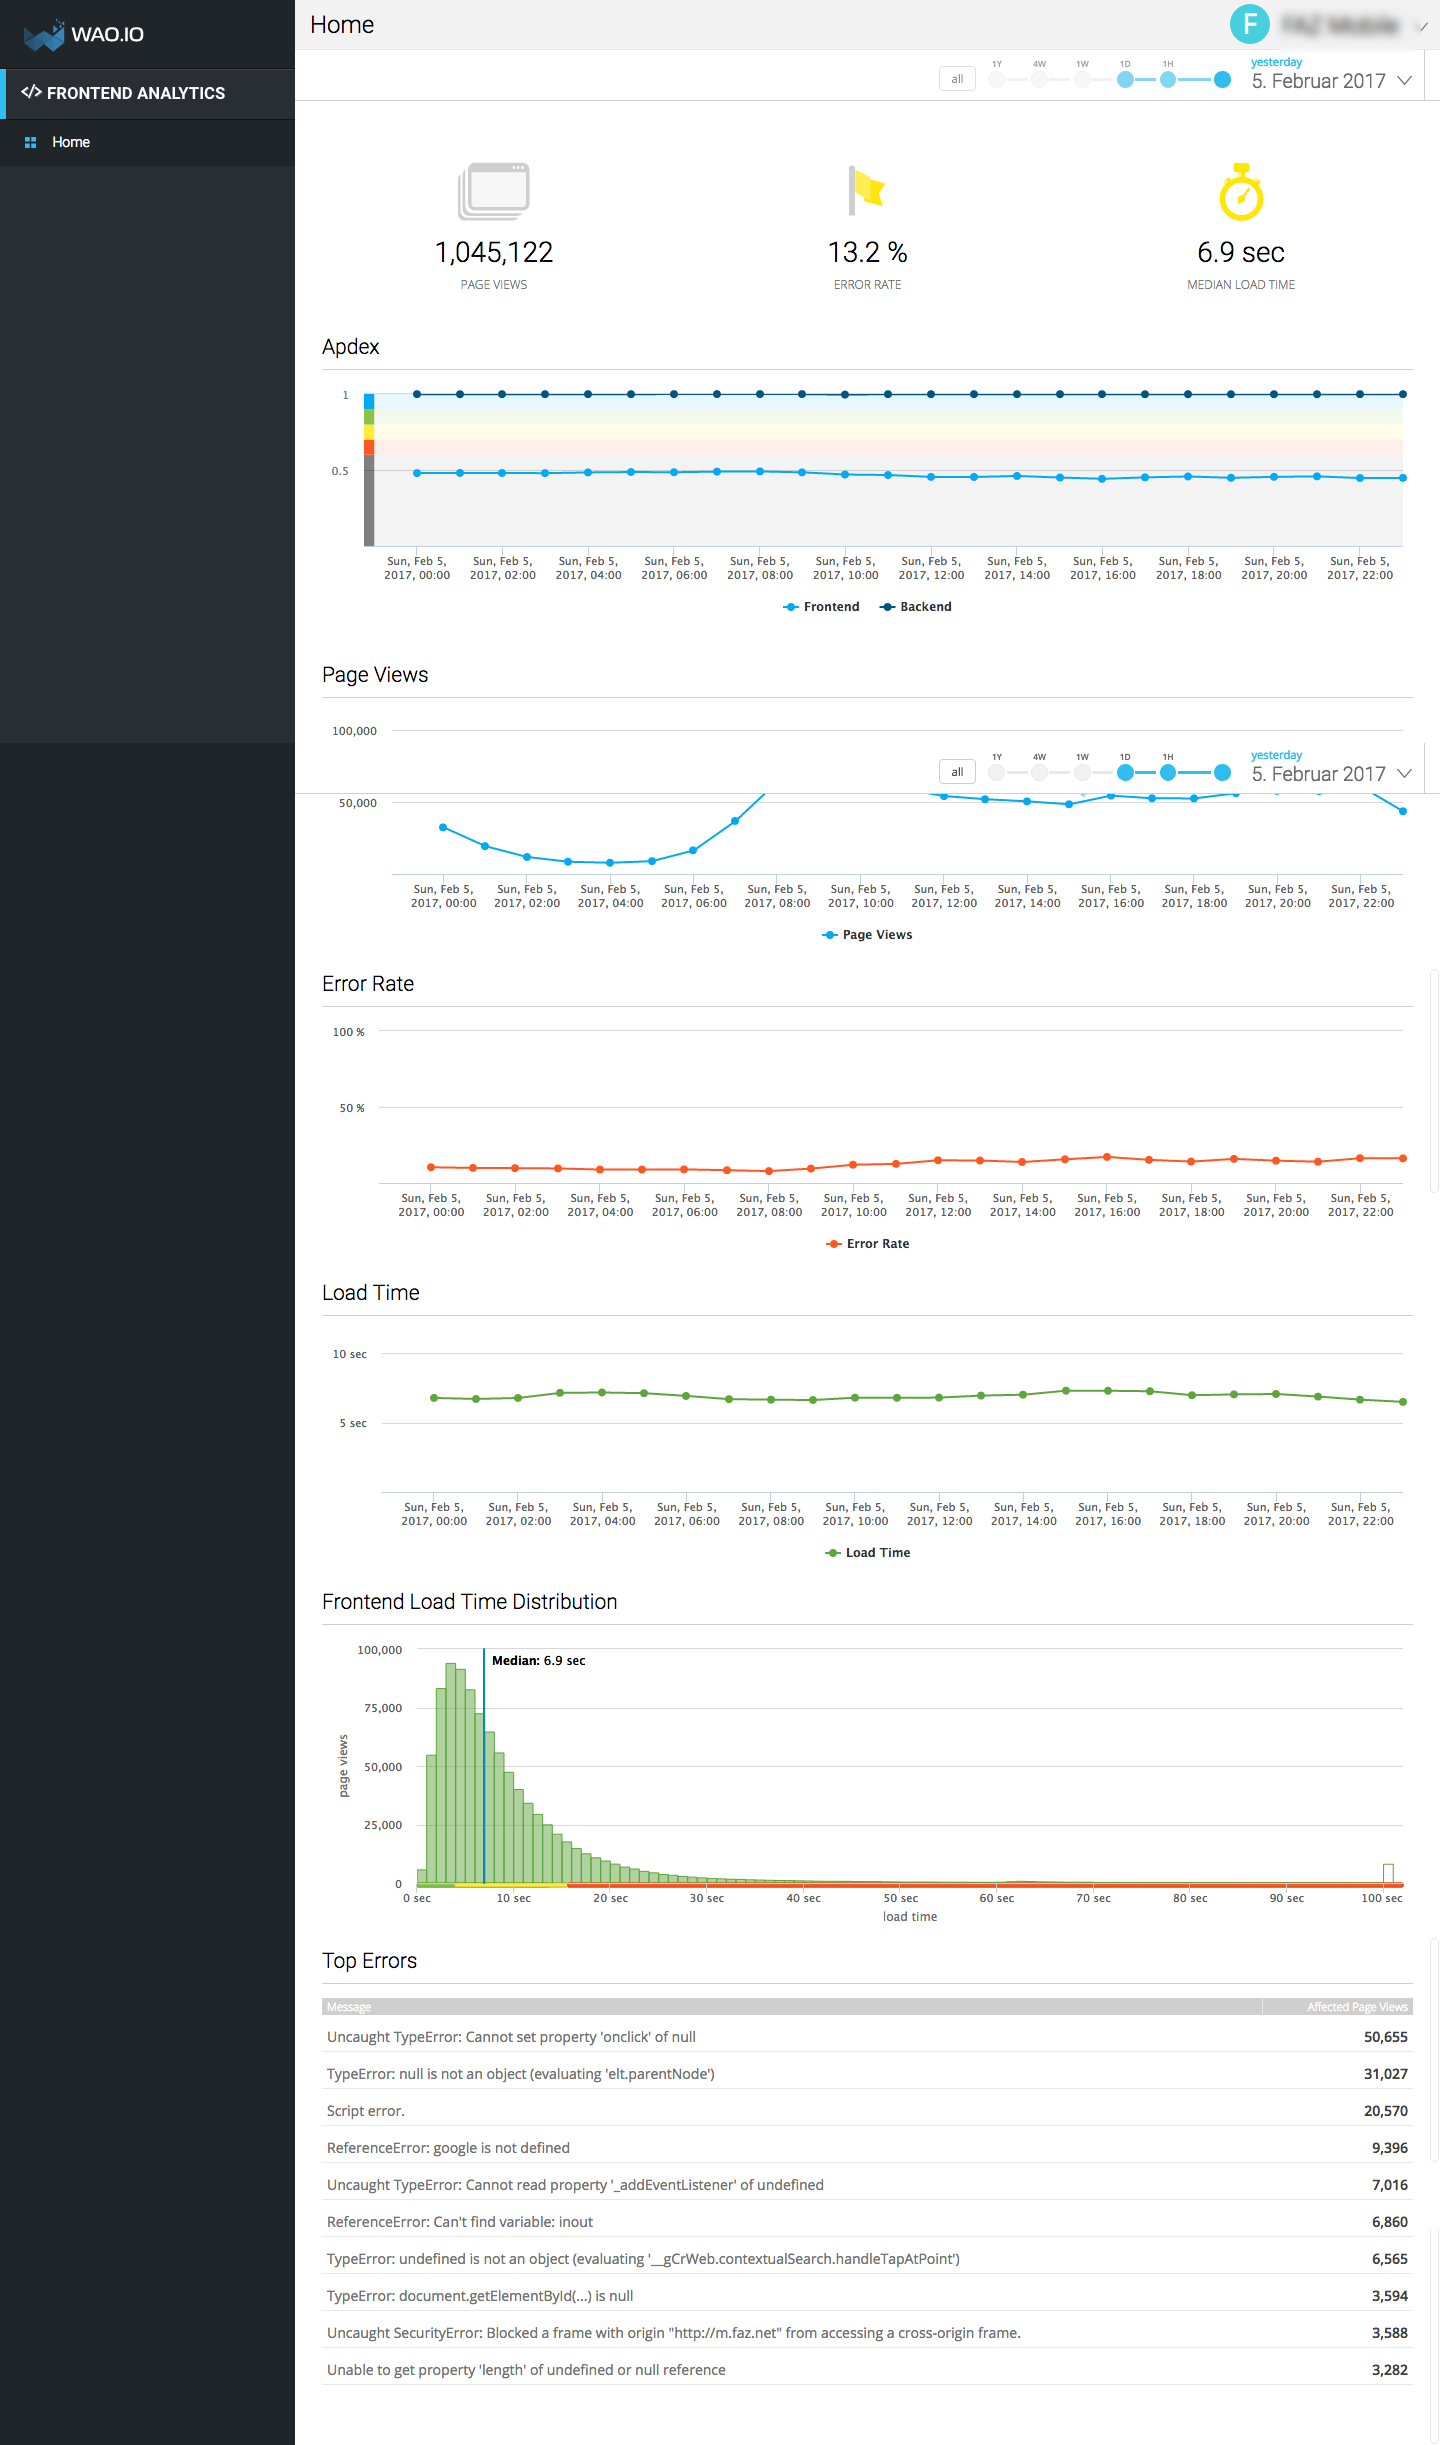Select the 1D range dot in top header
The width and height of the screenshot is (1440, 2445).
click(x=1125, y=80)
